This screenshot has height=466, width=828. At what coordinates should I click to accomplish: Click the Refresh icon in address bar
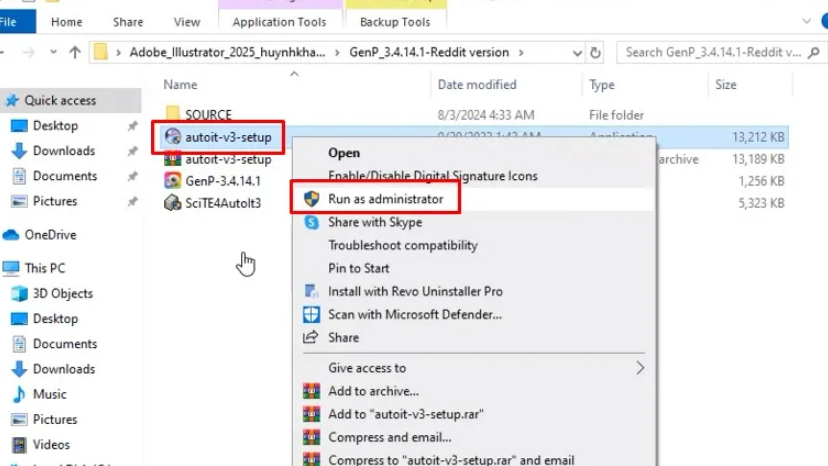tap(596, 52)
